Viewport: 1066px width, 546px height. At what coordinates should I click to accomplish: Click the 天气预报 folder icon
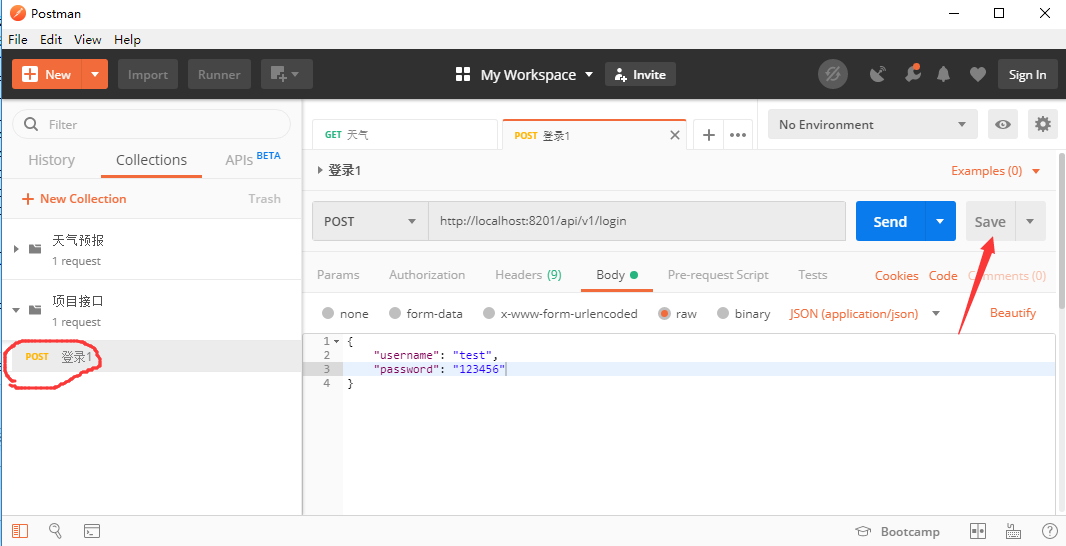(35, 249)
